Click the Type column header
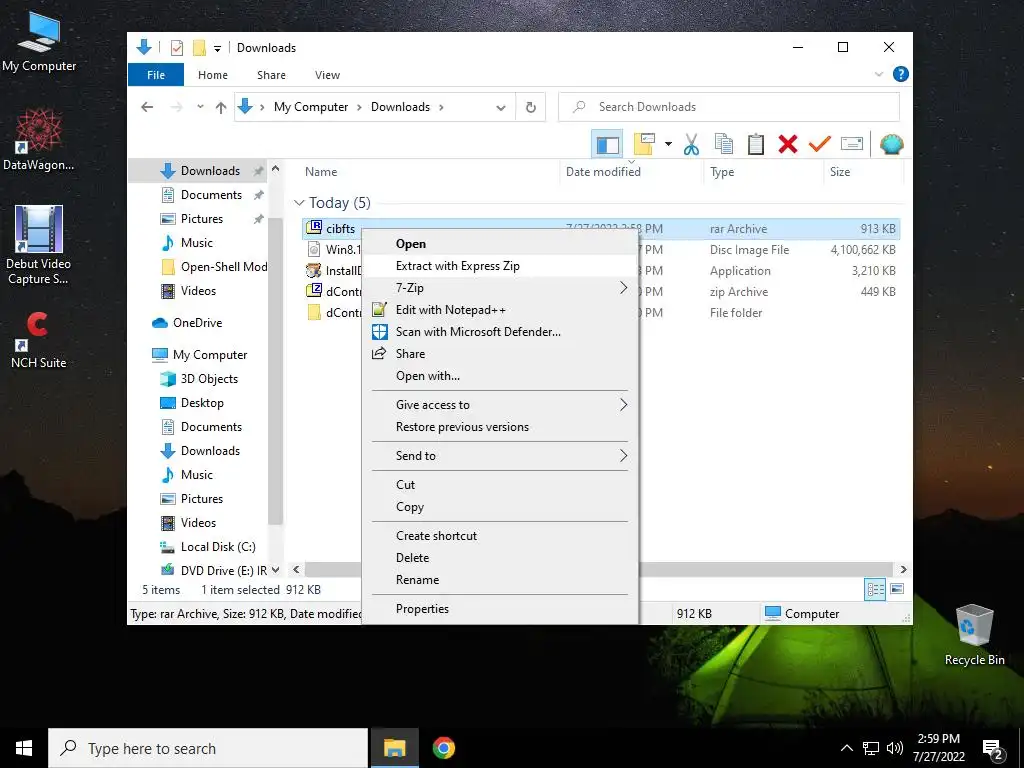This screenshot has height=768, width=1024. pos(763,172)
